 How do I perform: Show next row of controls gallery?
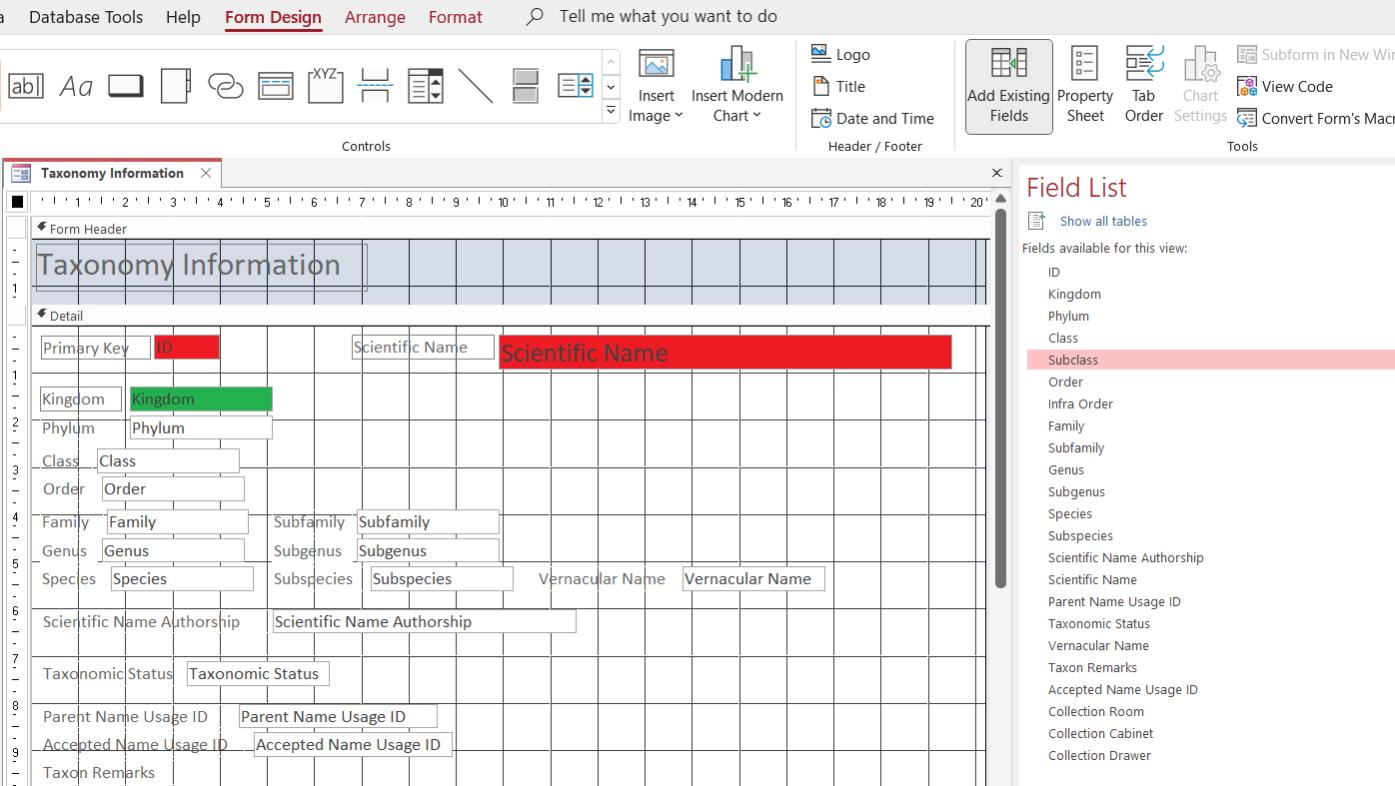611,87
